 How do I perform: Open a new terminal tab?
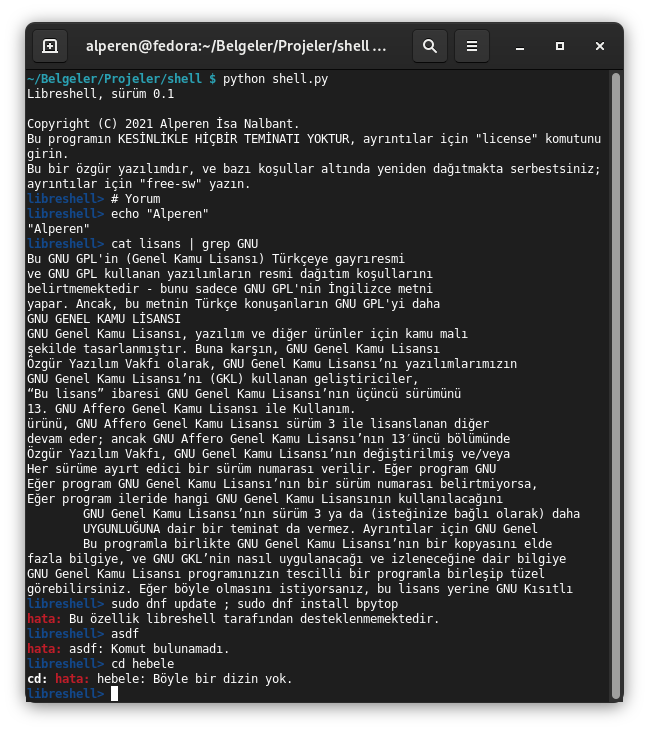point(50,46)
